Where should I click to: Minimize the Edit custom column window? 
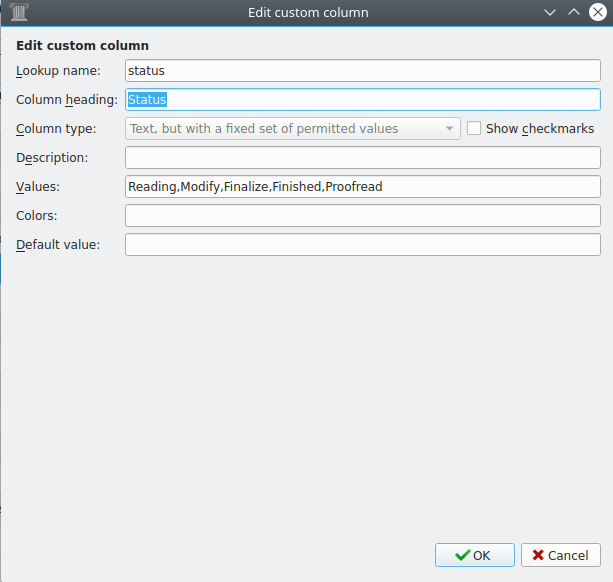click(x=550, y=12)
